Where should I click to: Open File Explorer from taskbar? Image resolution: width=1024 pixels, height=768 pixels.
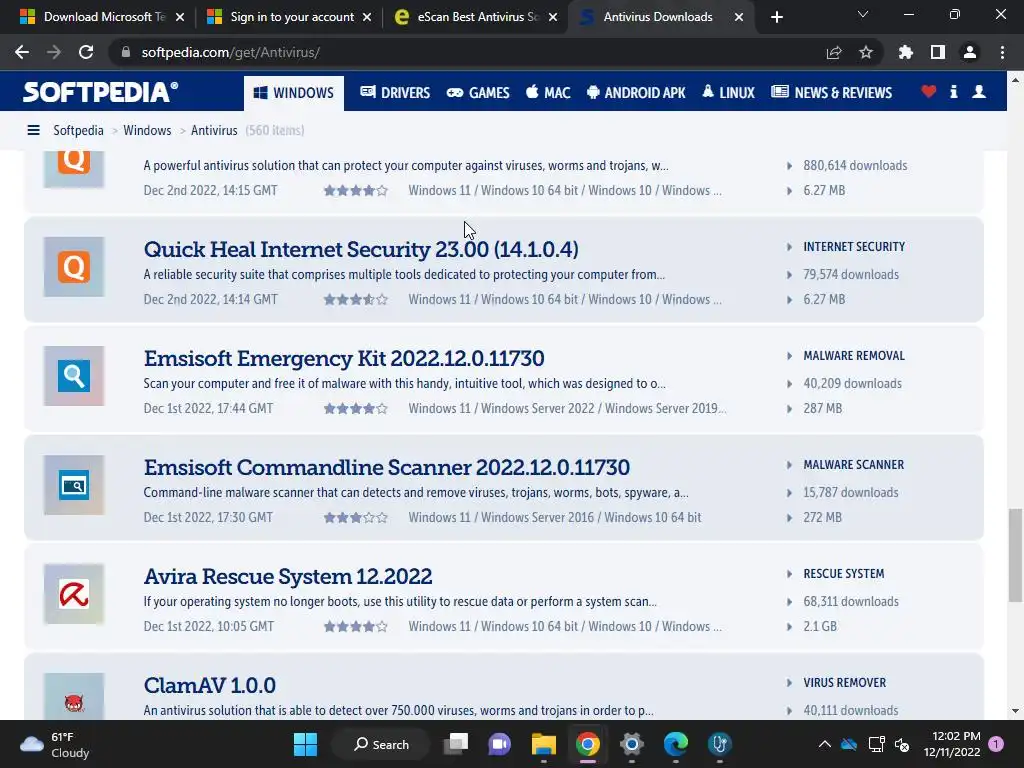pos(543,744)
